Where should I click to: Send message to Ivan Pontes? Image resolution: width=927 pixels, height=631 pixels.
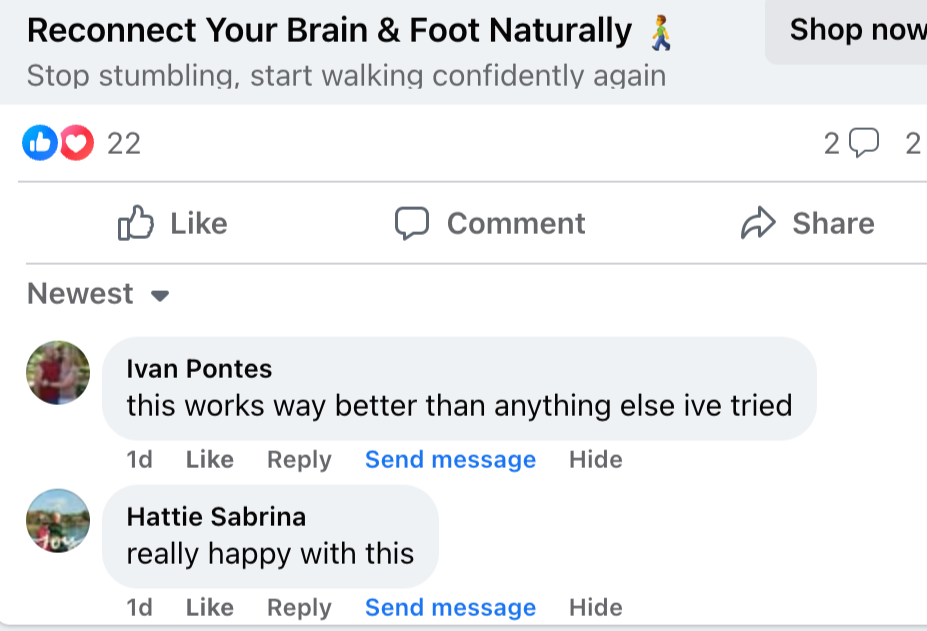coord(450,460)
